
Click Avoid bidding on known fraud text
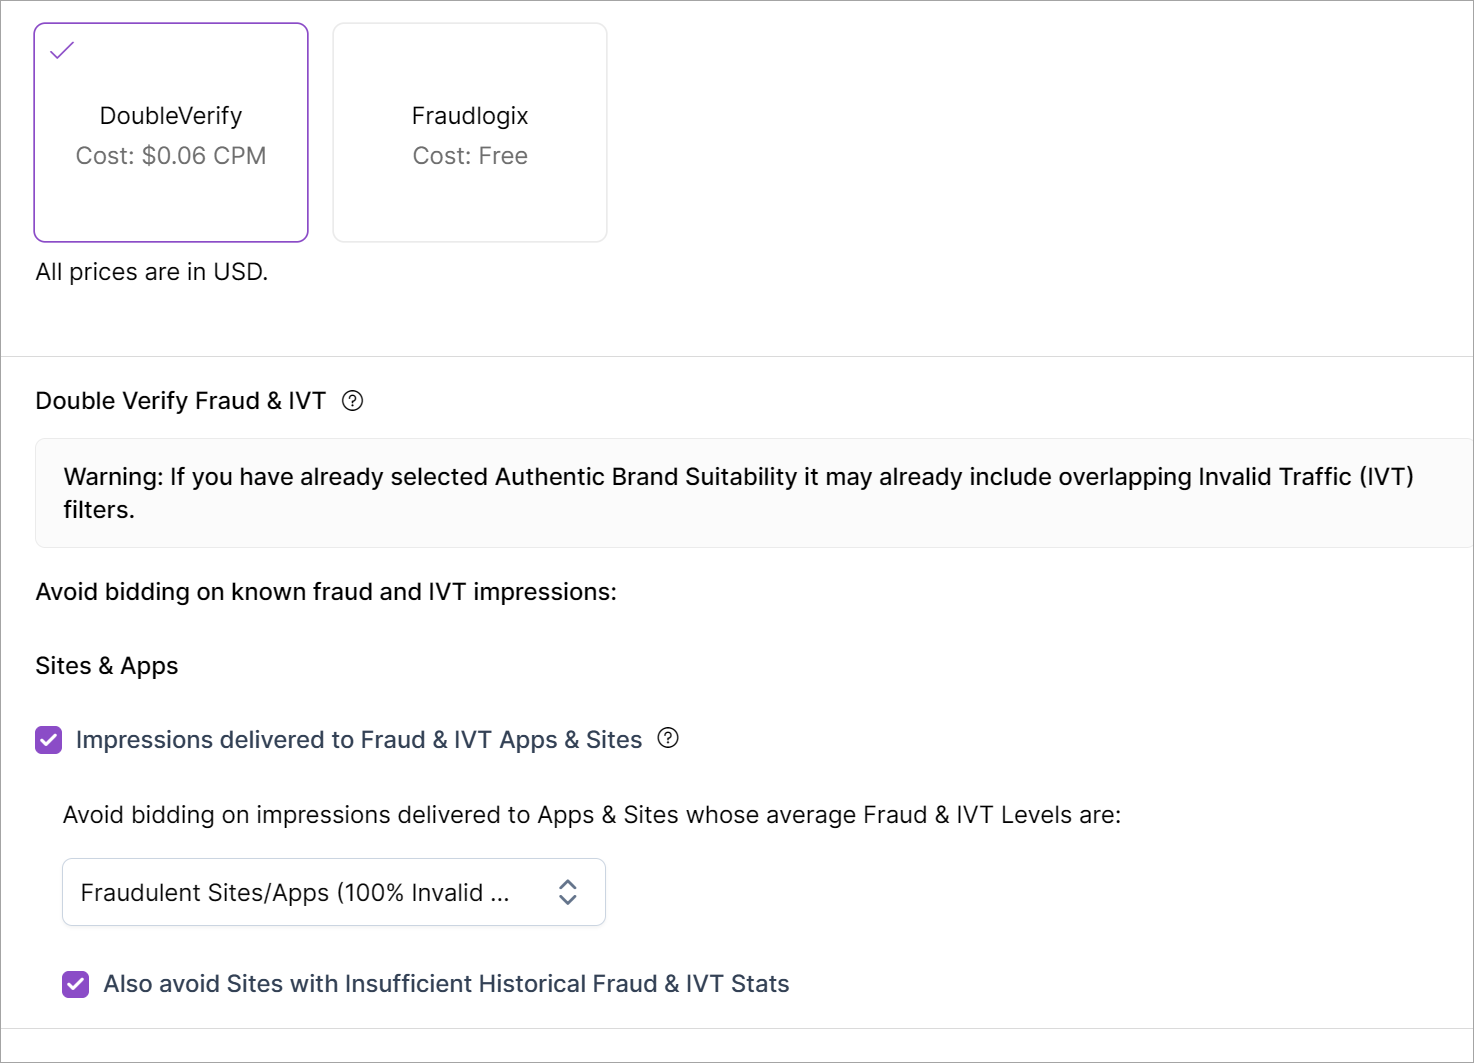pos(326,592)
